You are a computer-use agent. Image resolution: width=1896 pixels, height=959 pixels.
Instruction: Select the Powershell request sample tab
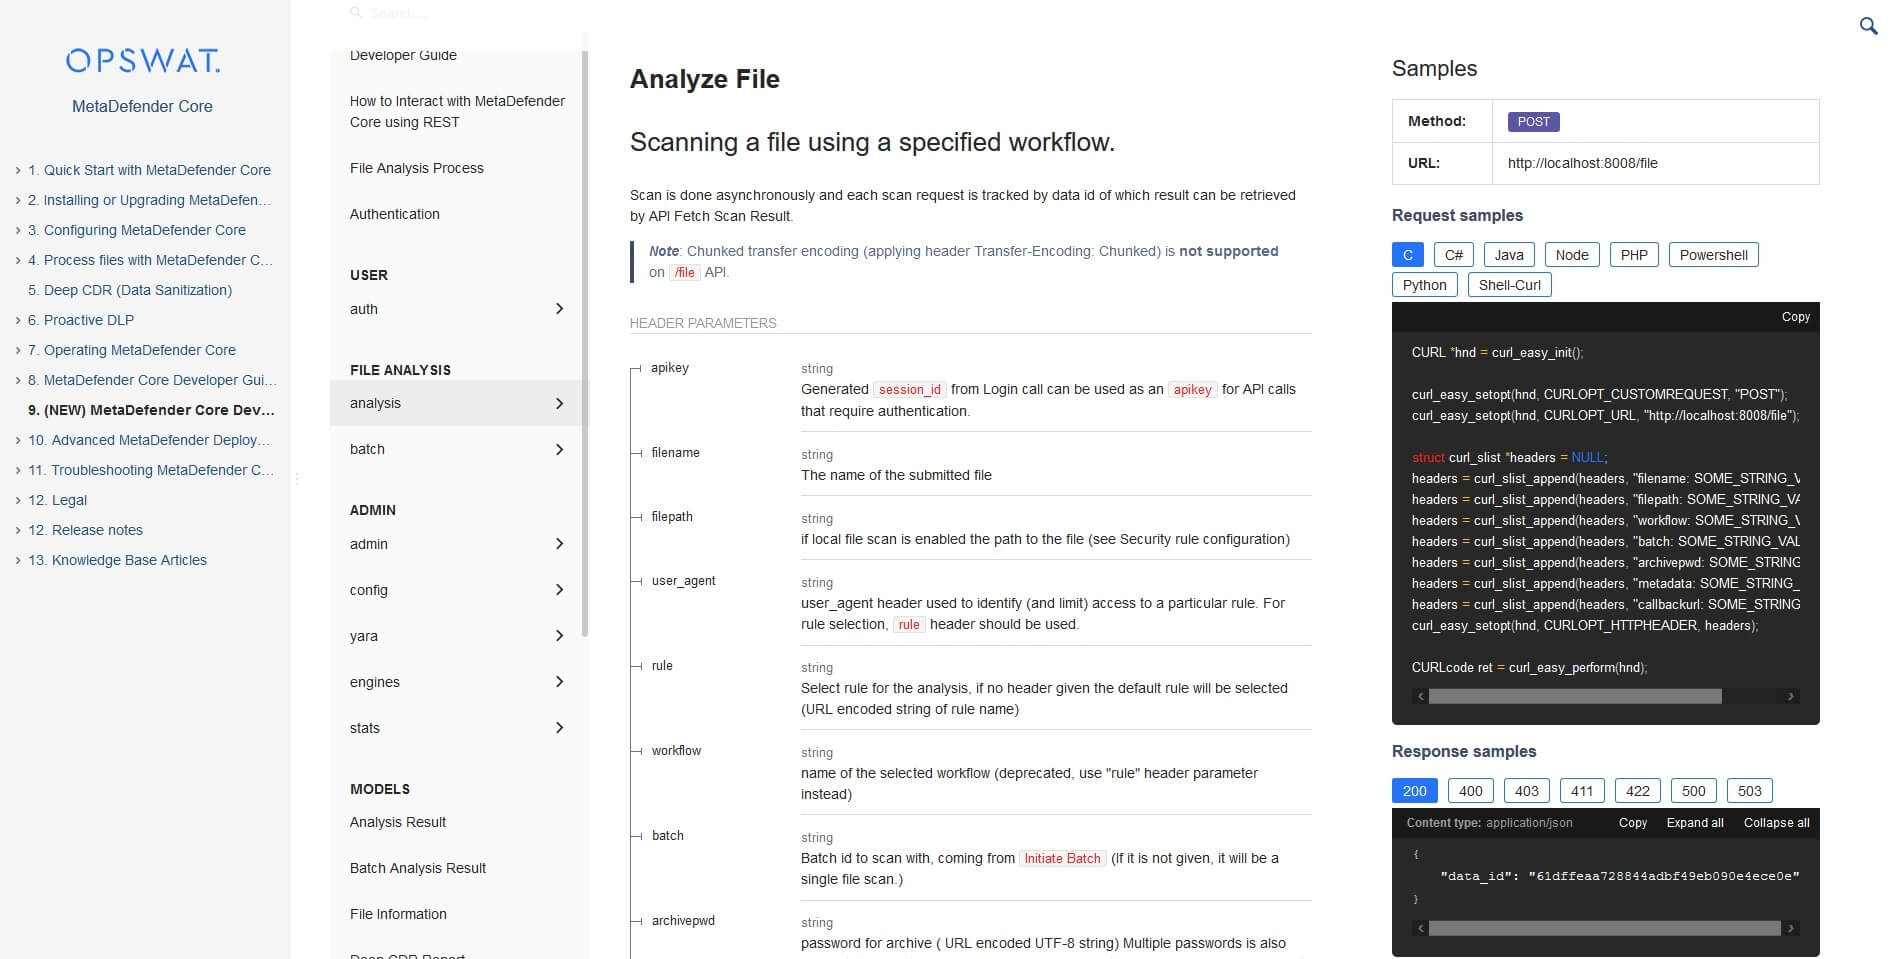click(x=1714, y=255)
